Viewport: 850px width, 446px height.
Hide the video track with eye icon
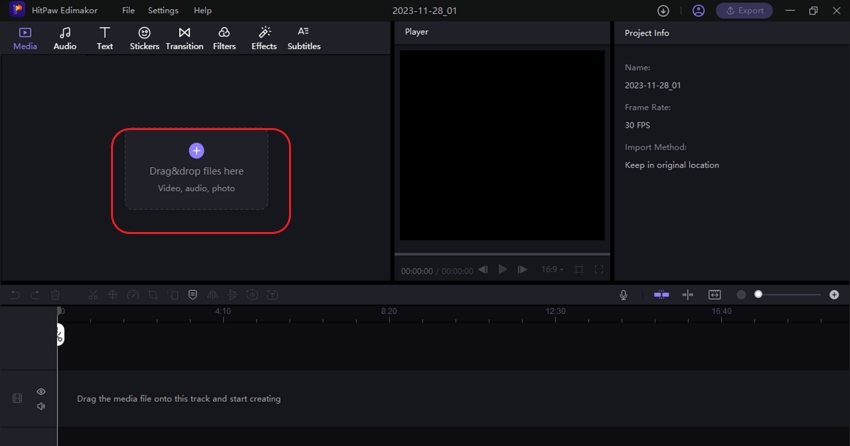point(41,392)
